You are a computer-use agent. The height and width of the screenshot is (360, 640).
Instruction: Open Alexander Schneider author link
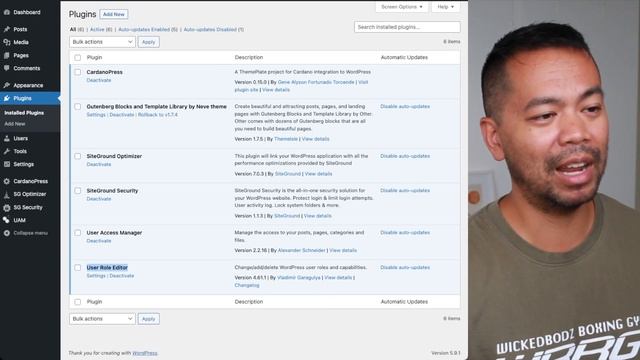(x=302, y=251)
